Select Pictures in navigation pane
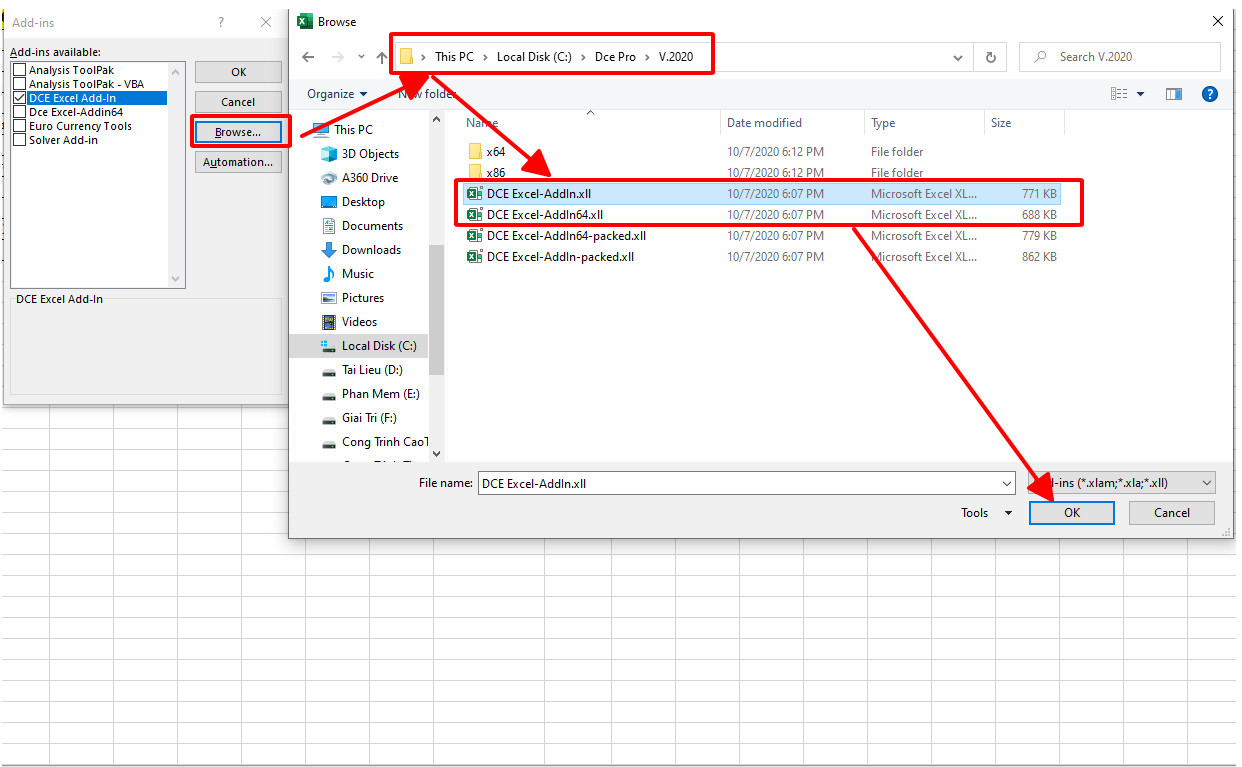This screenshot has height=767, width=1242. (363, 298)
